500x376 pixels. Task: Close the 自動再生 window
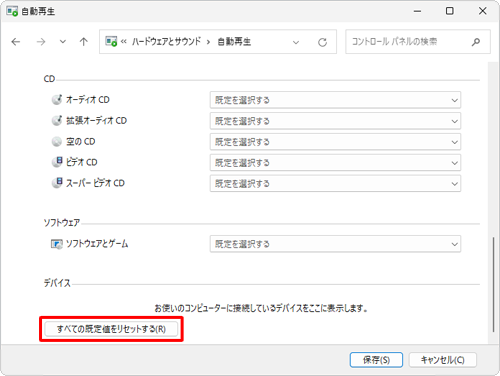[482, 11]
